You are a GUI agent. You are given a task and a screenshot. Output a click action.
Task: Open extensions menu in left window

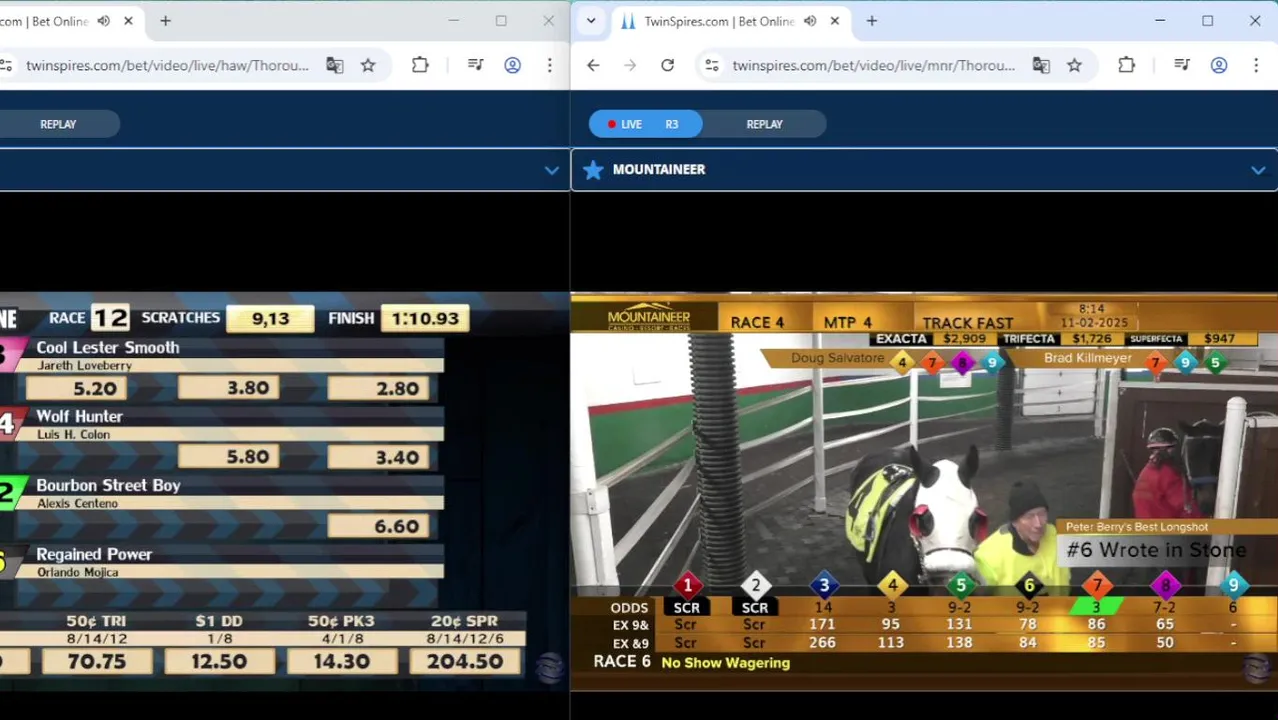tap(420, 65)
